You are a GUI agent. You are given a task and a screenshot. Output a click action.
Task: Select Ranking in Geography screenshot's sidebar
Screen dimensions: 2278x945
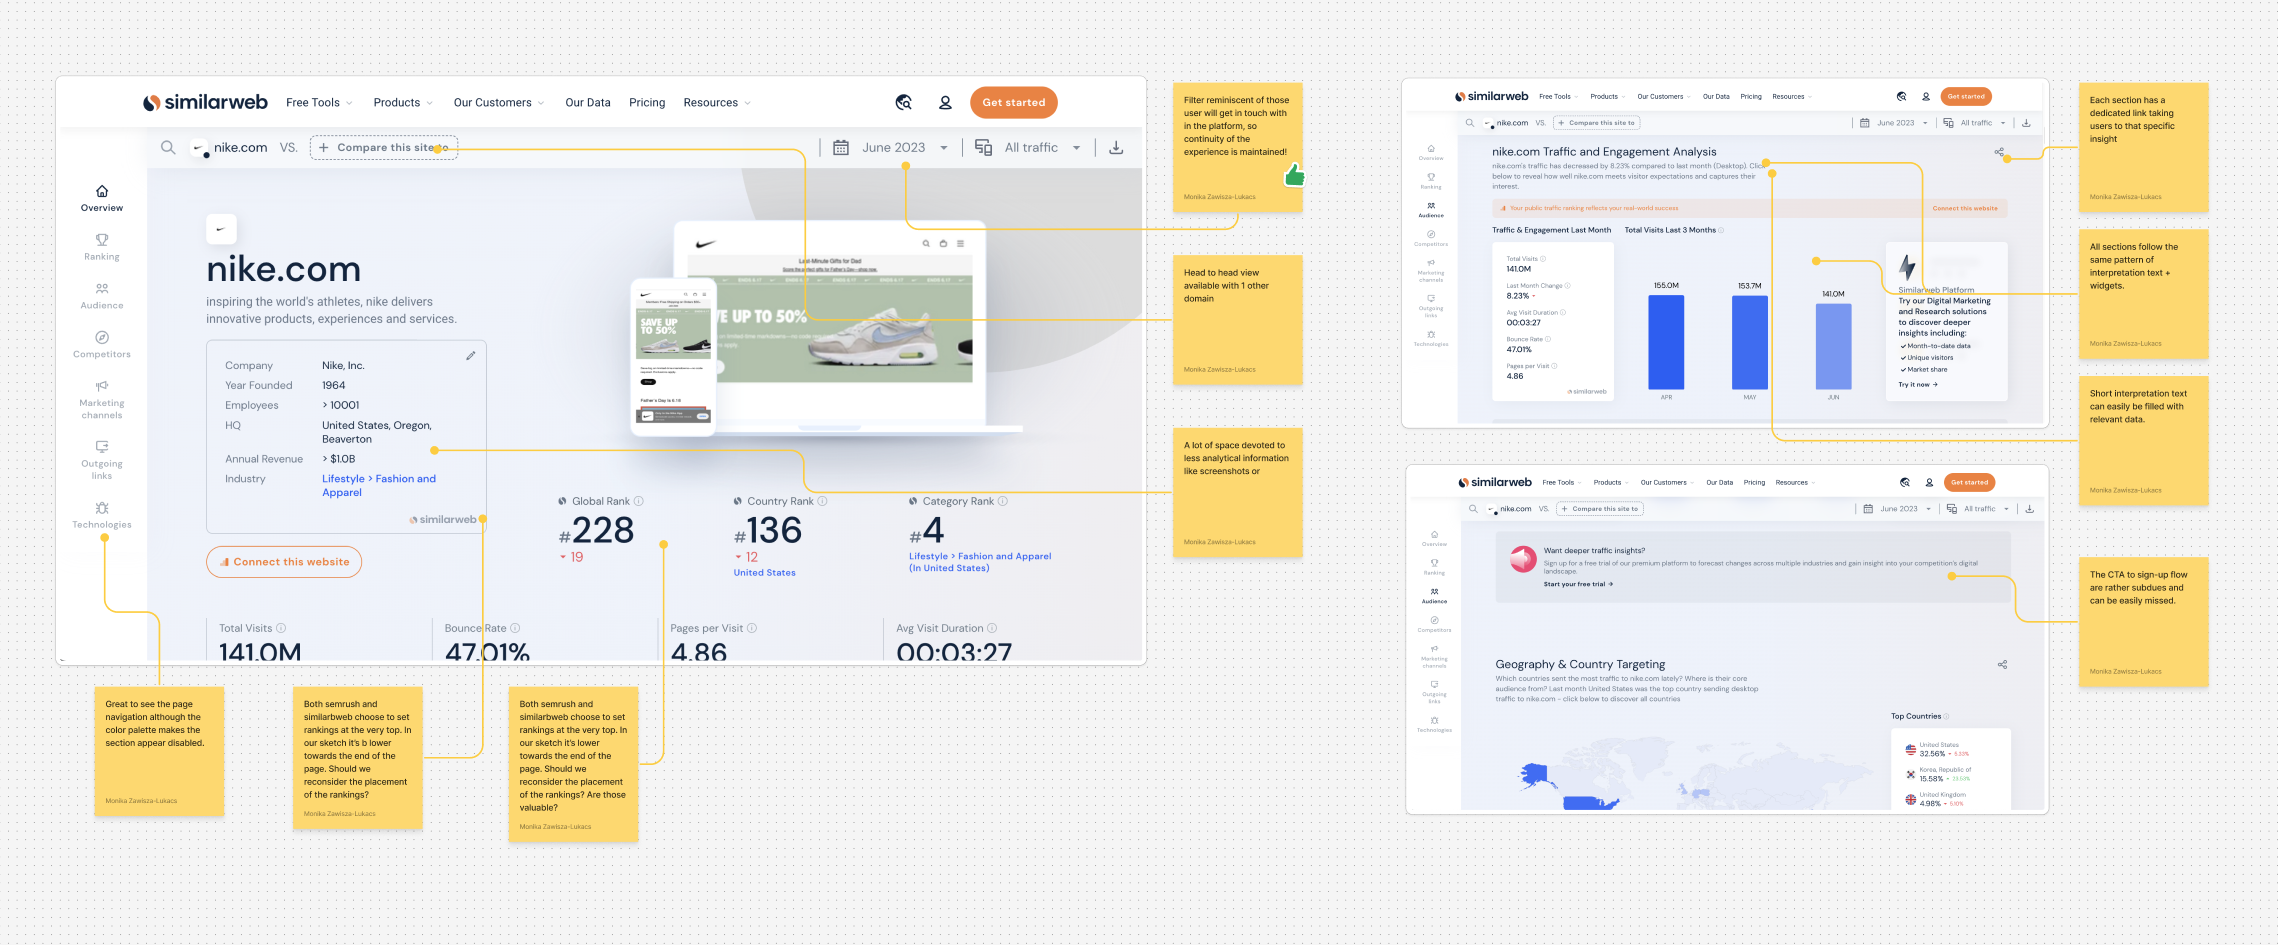pos(1434,567)
